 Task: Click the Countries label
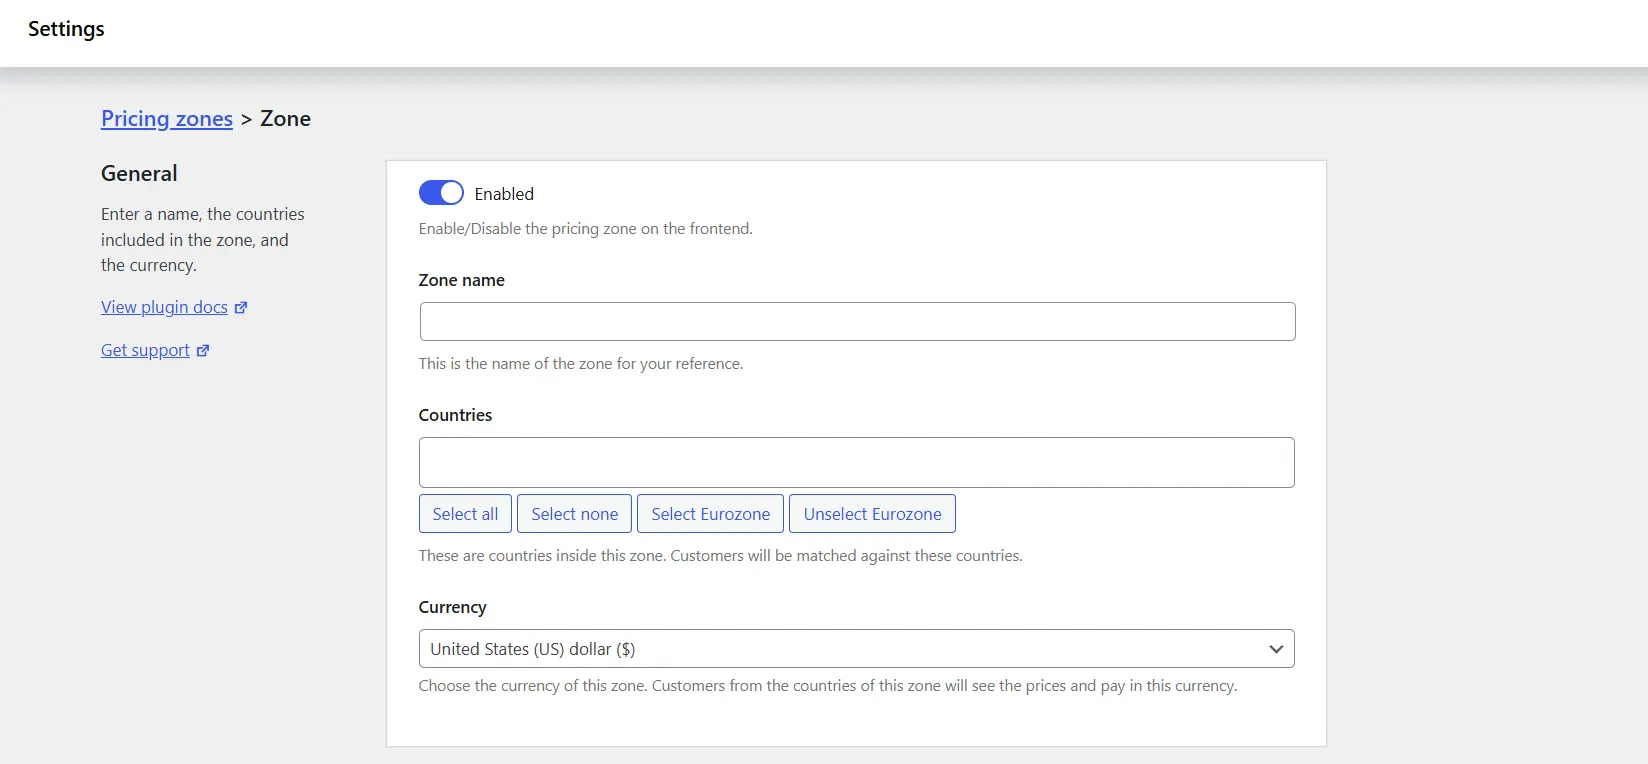[455, 415]
